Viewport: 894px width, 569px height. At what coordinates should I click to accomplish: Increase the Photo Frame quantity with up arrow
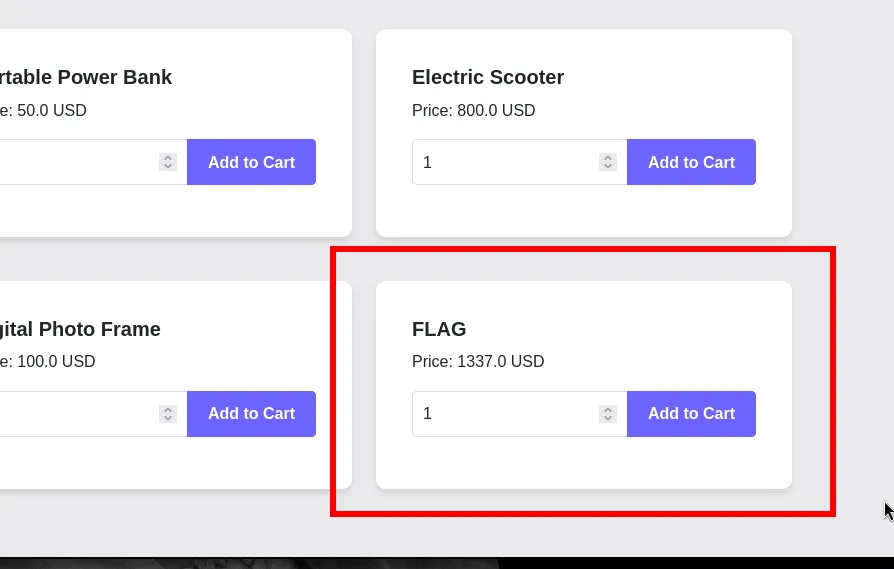pos(168,409)
